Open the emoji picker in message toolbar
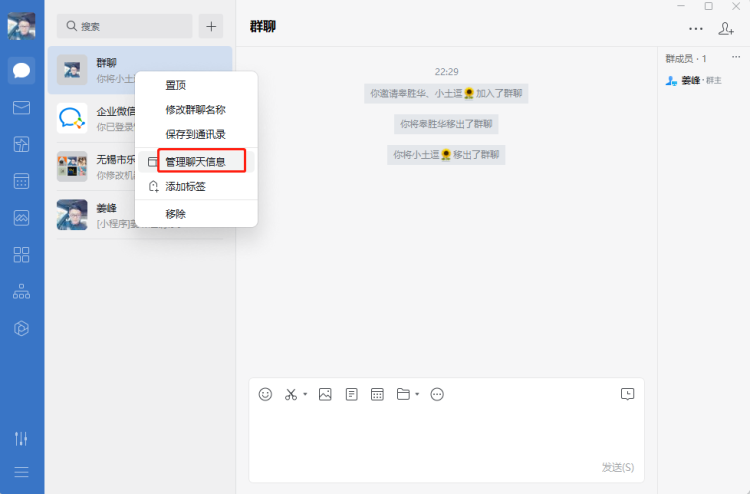Image resolution: width=750 pixels, height=494 pixels. click(x=265, y=394)
